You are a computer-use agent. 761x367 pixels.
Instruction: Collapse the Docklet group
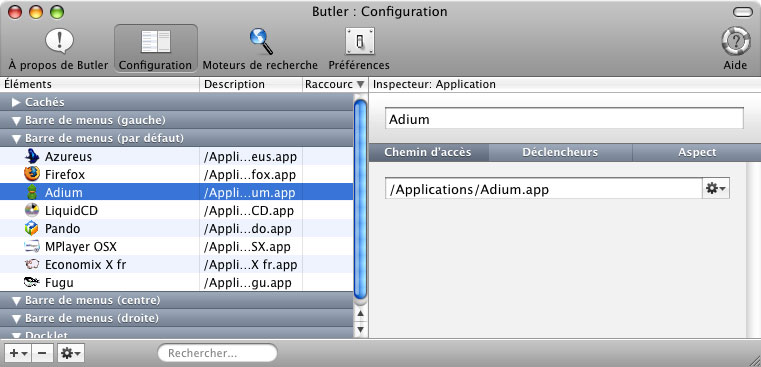coord(17,335)
